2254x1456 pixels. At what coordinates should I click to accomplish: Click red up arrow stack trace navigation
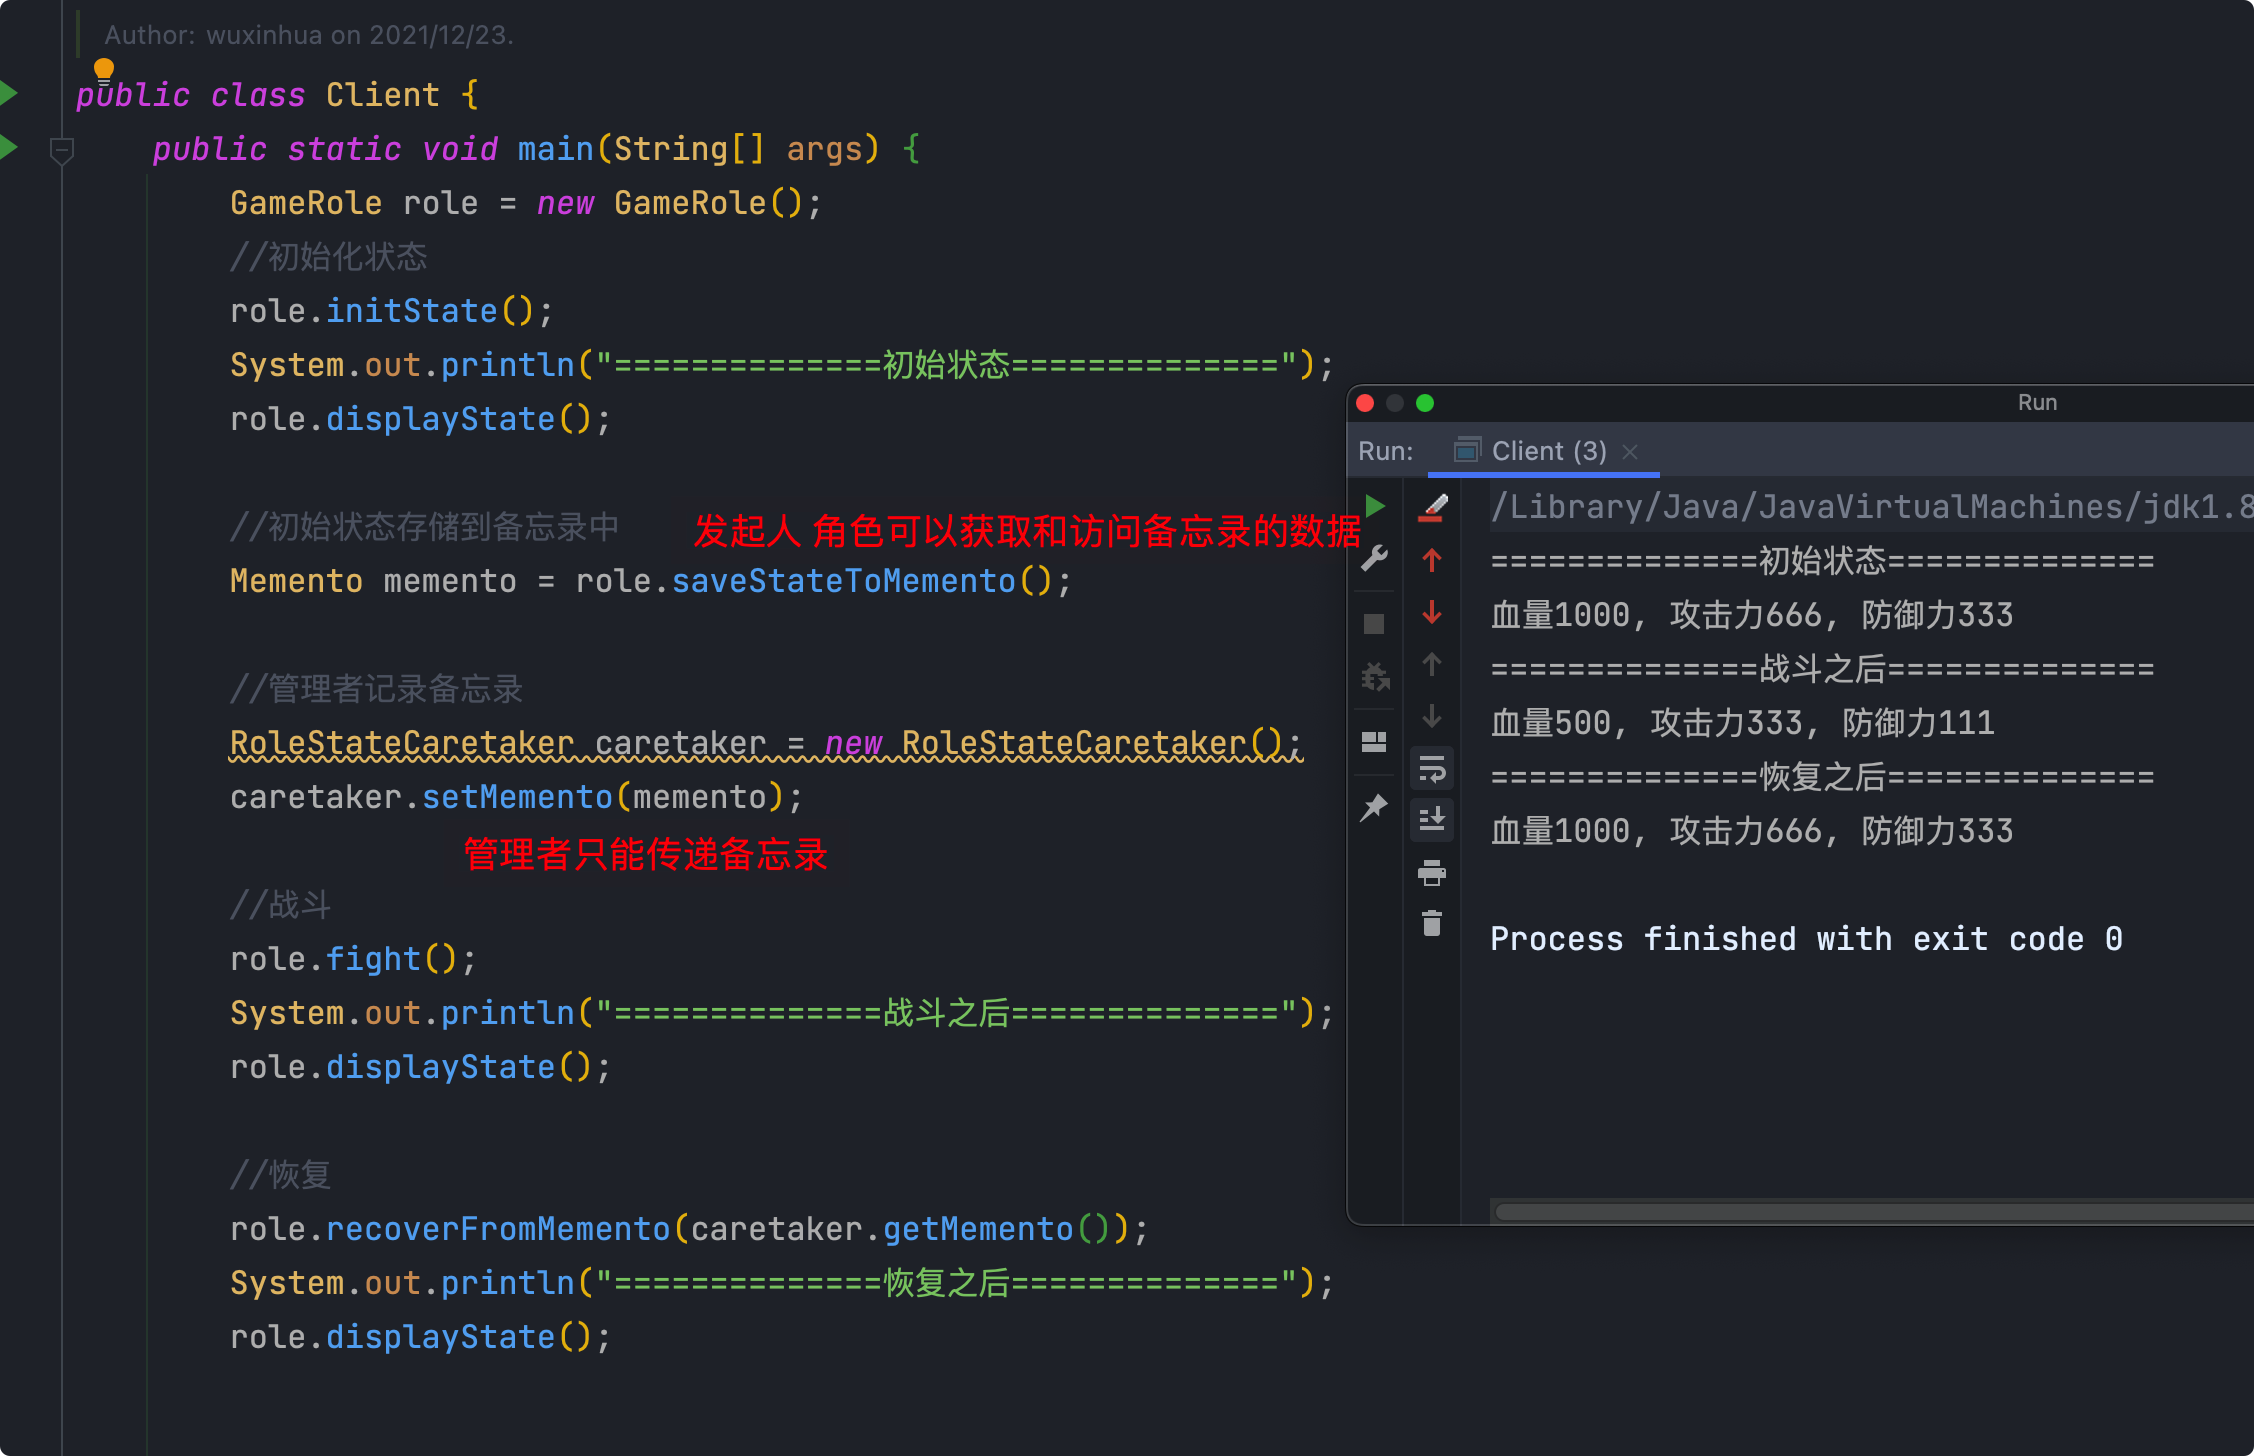point(1432,560)
